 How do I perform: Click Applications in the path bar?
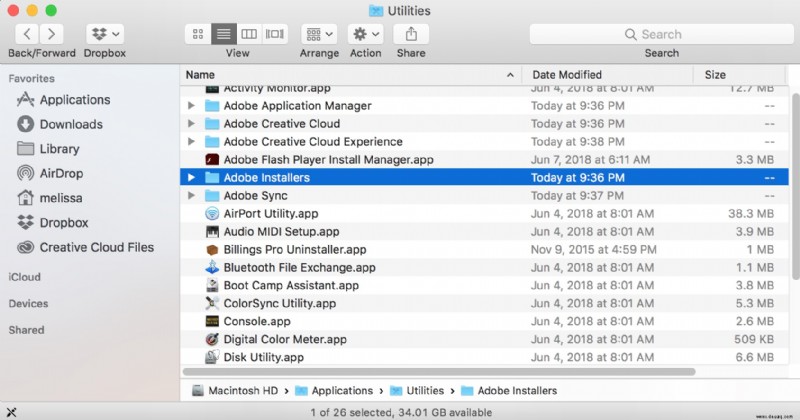[335, 391]
